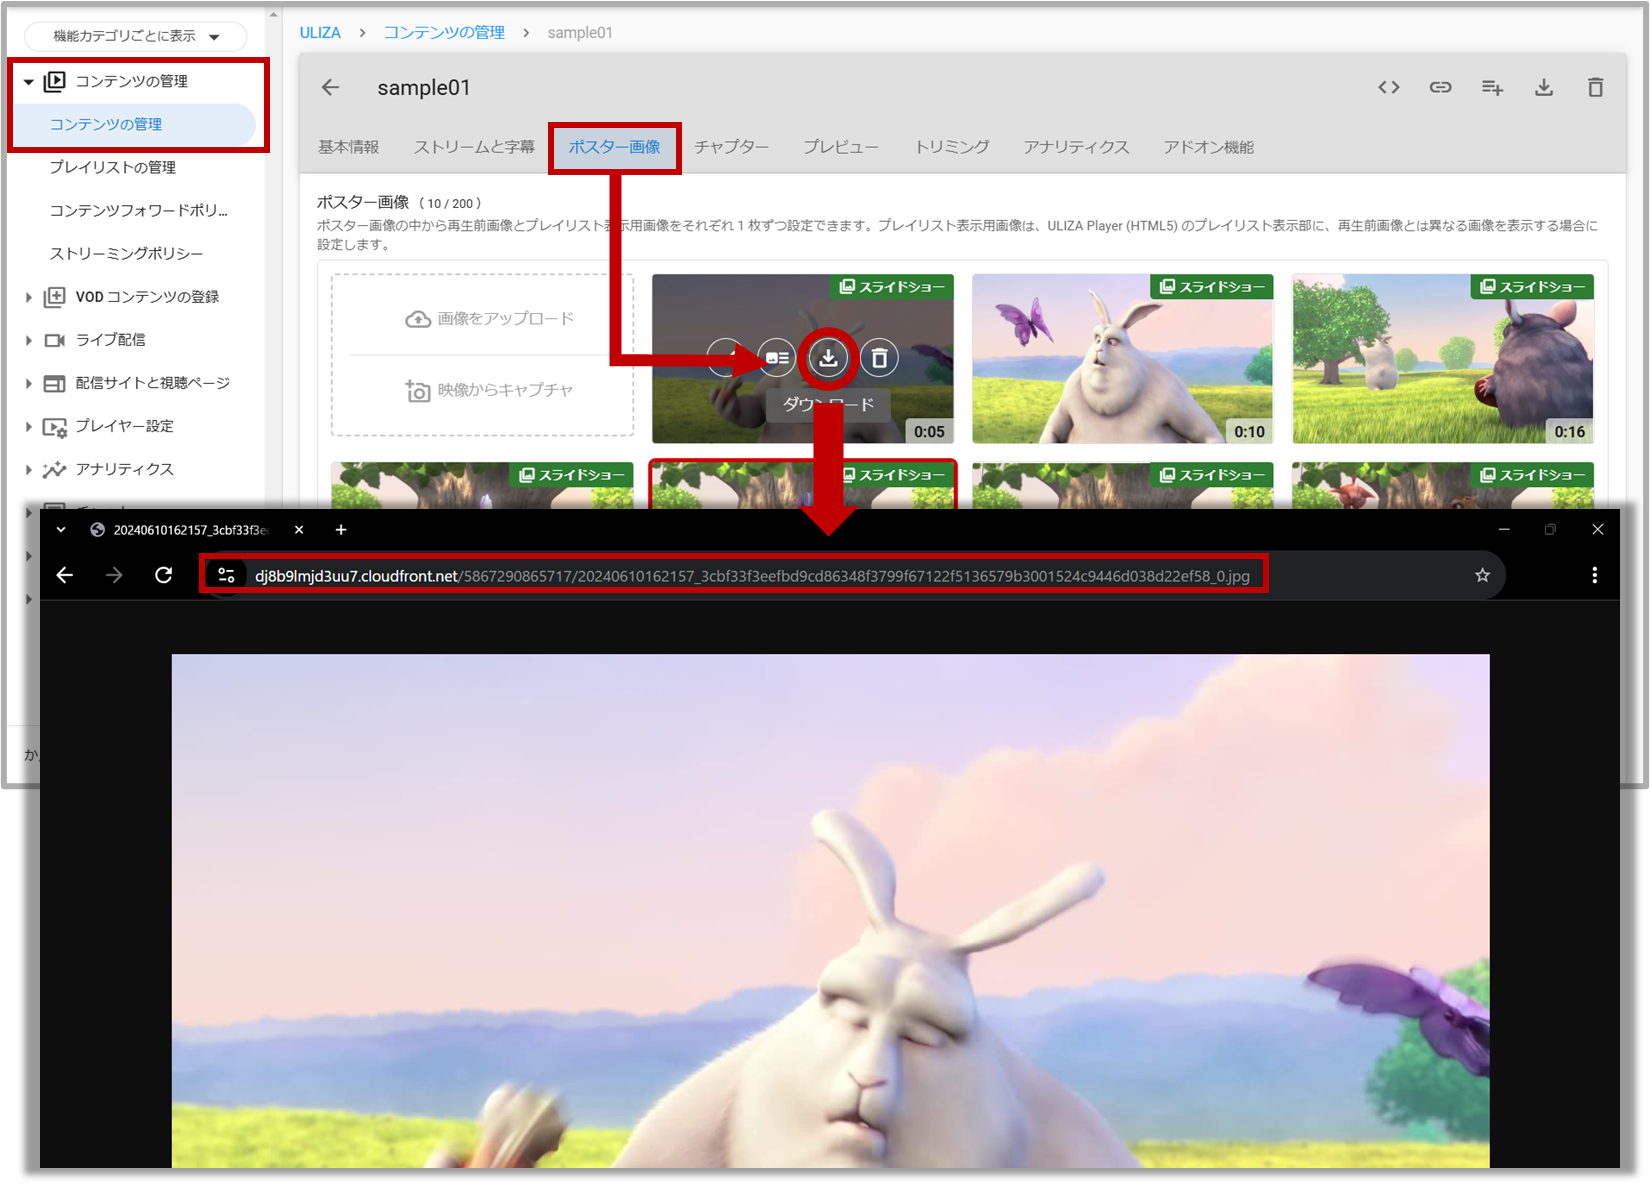1650x1186 pixels.
Task: Expand the ライブ配信 section
Action: click(x=28, y=340)
